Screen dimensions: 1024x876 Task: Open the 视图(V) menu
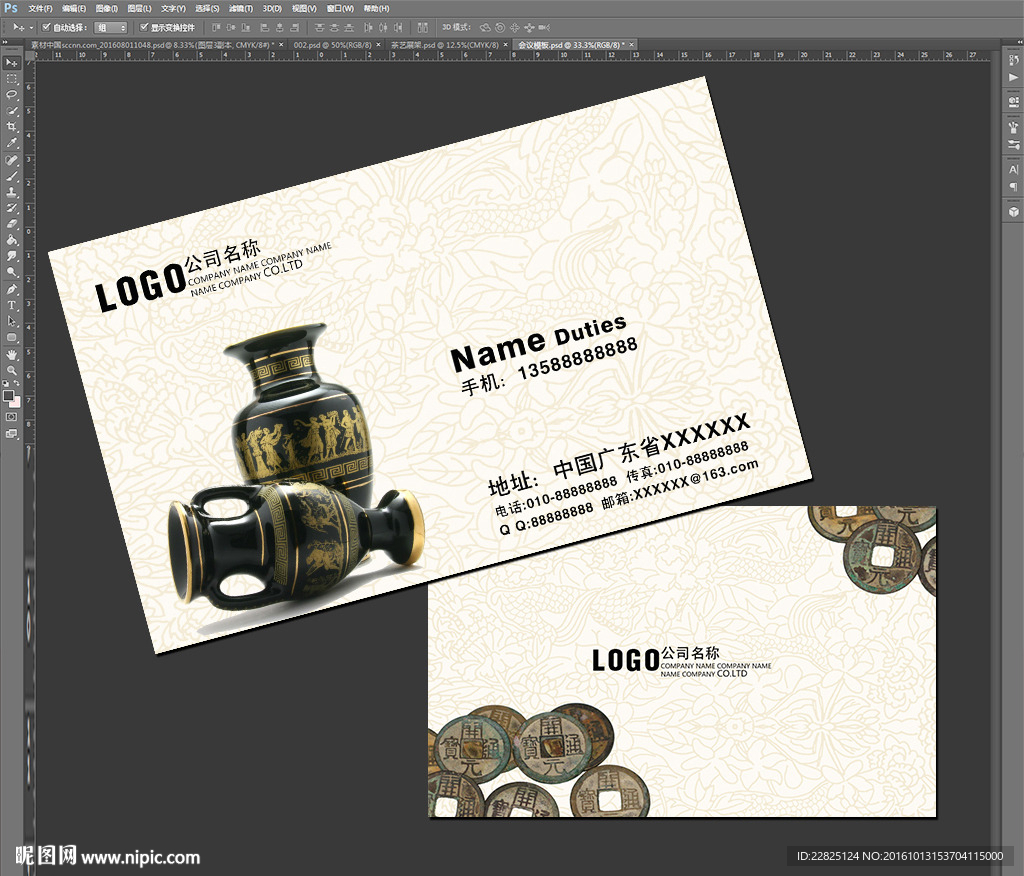point(304,8)
